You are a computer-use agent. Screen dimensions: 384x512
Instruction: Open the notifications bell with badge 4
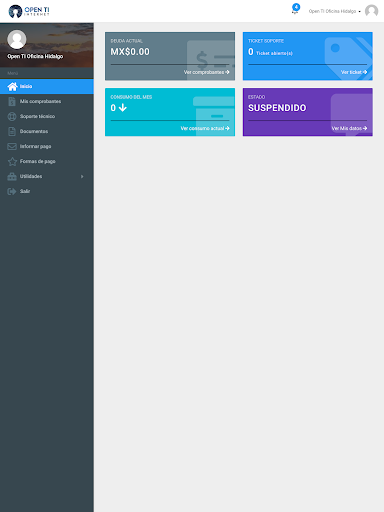295,9
